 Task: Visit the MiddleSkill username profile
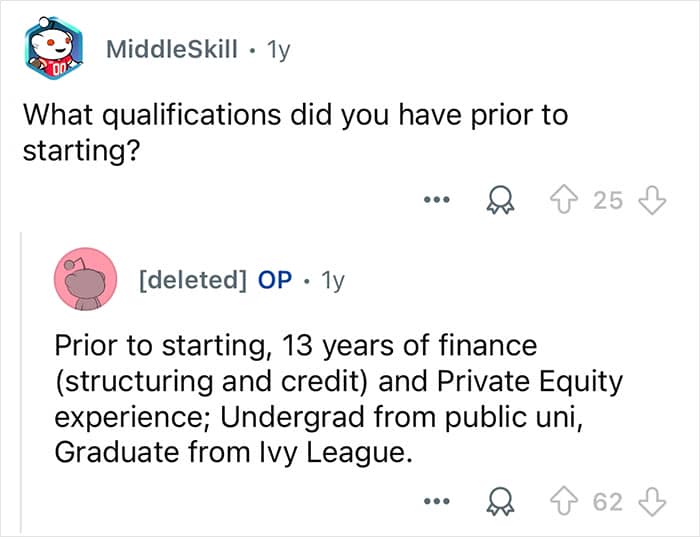[x=171, y=50]
